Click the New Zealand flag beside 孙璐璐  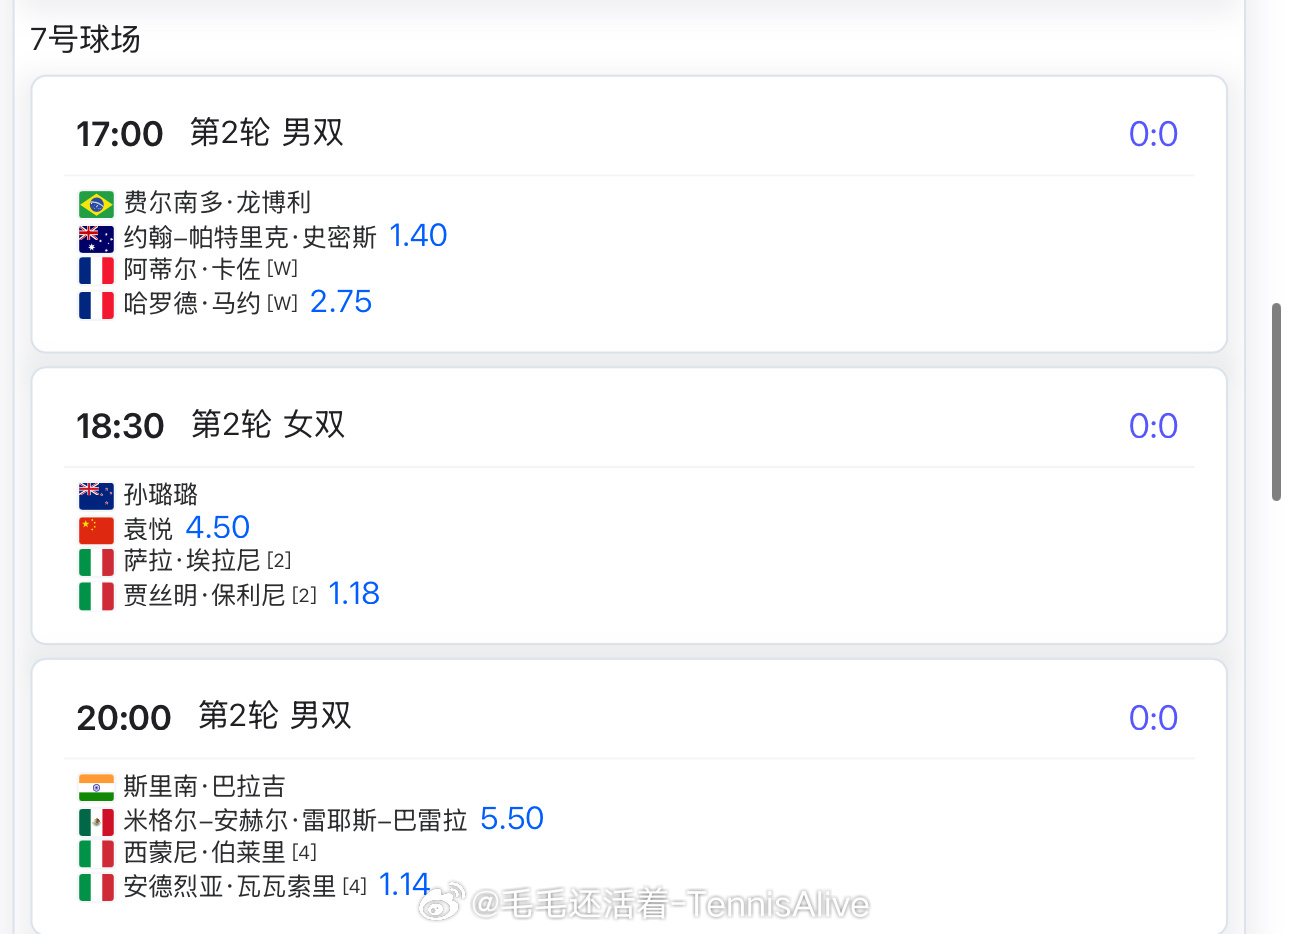[x=96, y=496]
